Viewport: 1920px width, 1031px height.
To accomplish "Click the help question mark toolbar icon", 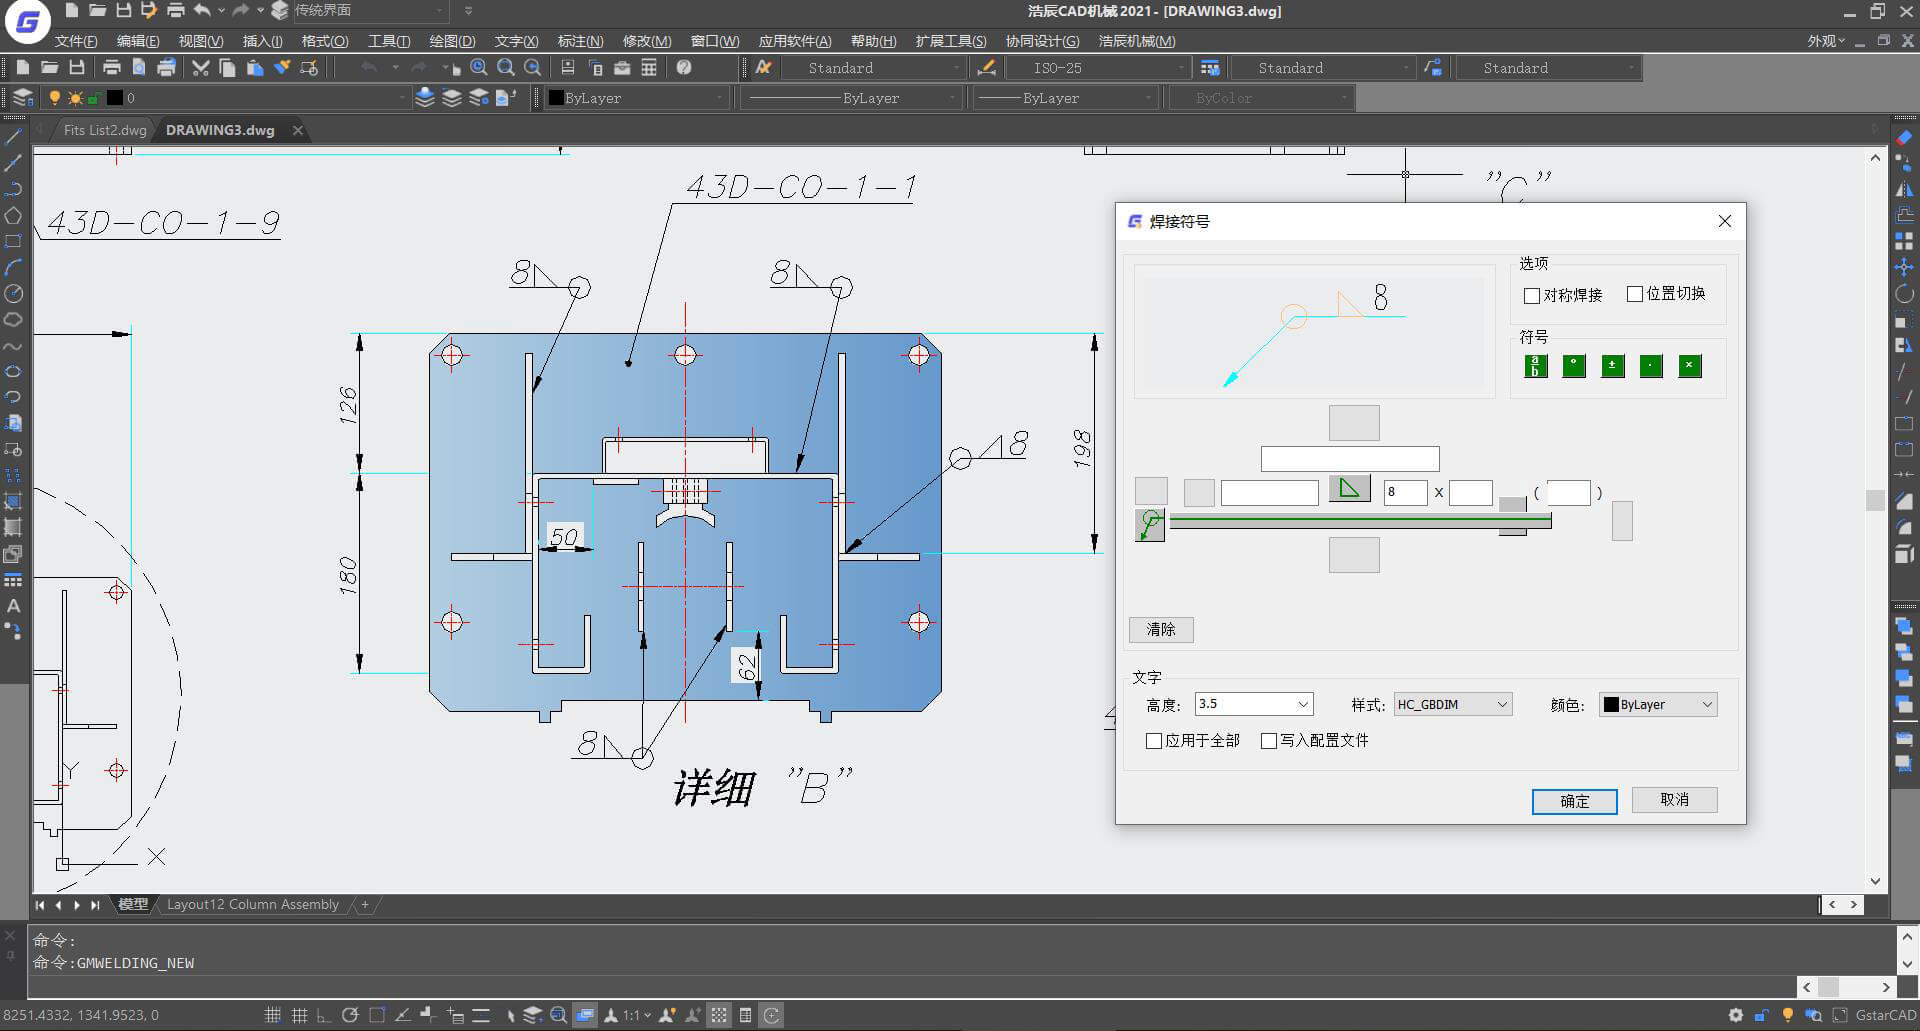I will [x=684, y=68].
